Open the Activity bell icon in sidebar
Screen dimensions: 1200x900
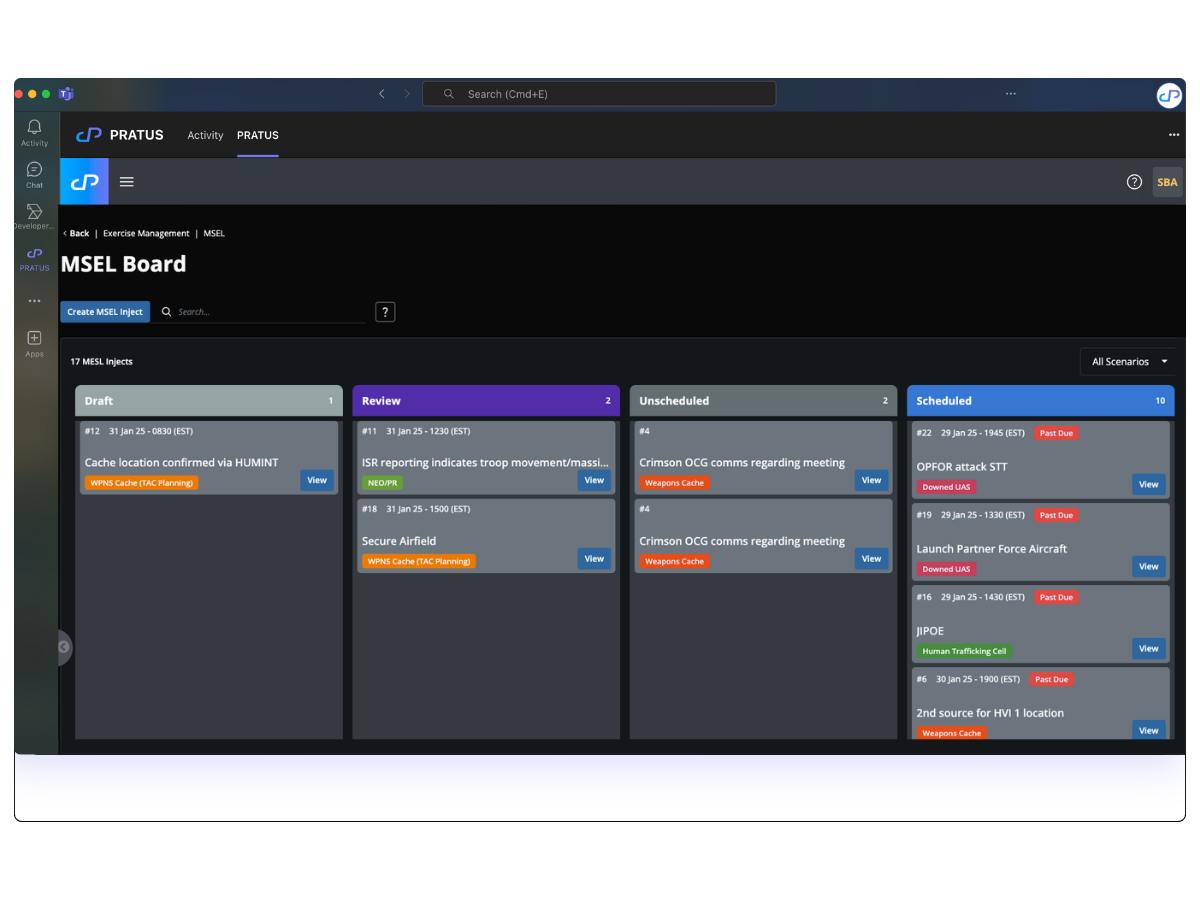34,131
